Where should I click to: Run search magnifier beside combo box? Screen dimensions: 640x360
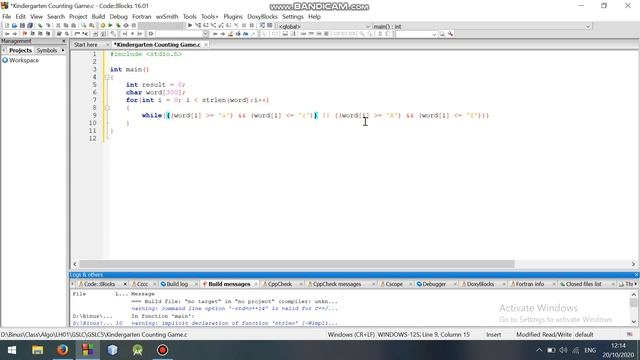(x=442, y=34)
